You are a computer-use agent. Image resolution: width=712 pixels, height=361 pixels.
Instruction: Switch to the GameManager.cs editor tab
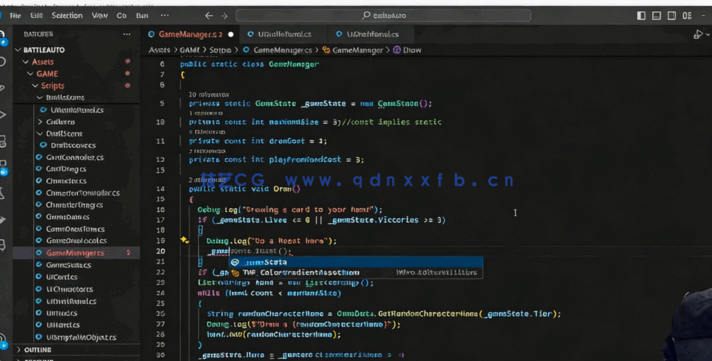[x=191, y=35]
